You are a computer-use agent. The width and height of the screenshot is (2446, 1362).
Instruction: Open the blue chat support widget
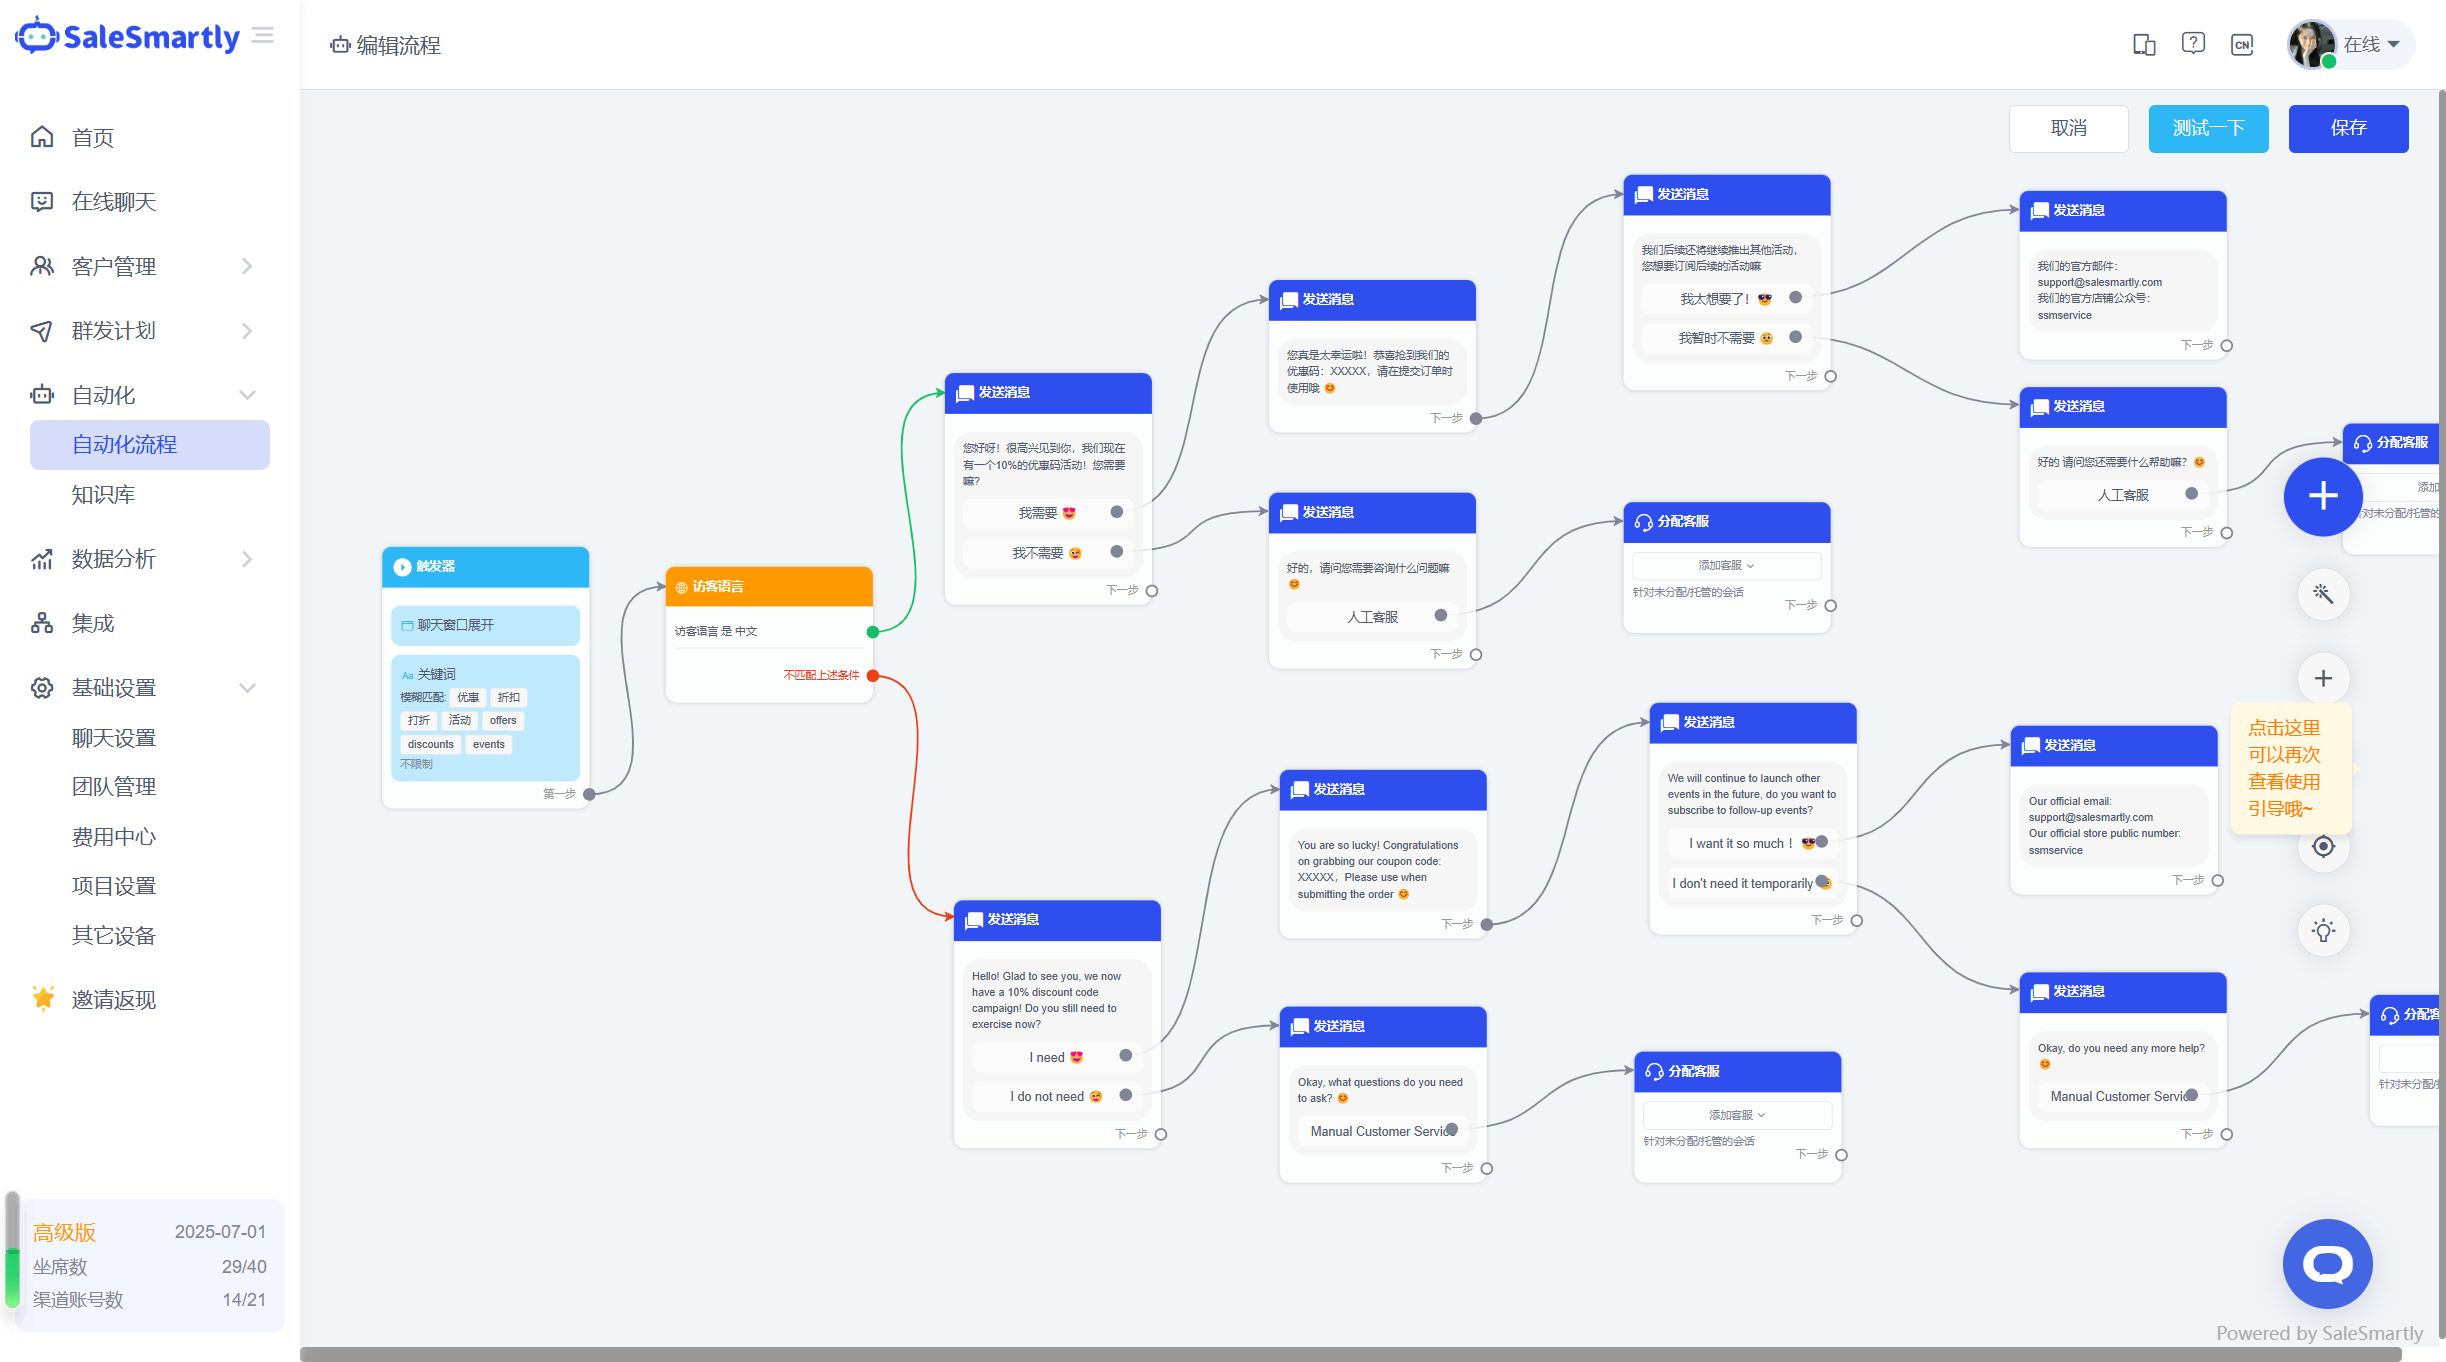[x=2327, y=1263]
